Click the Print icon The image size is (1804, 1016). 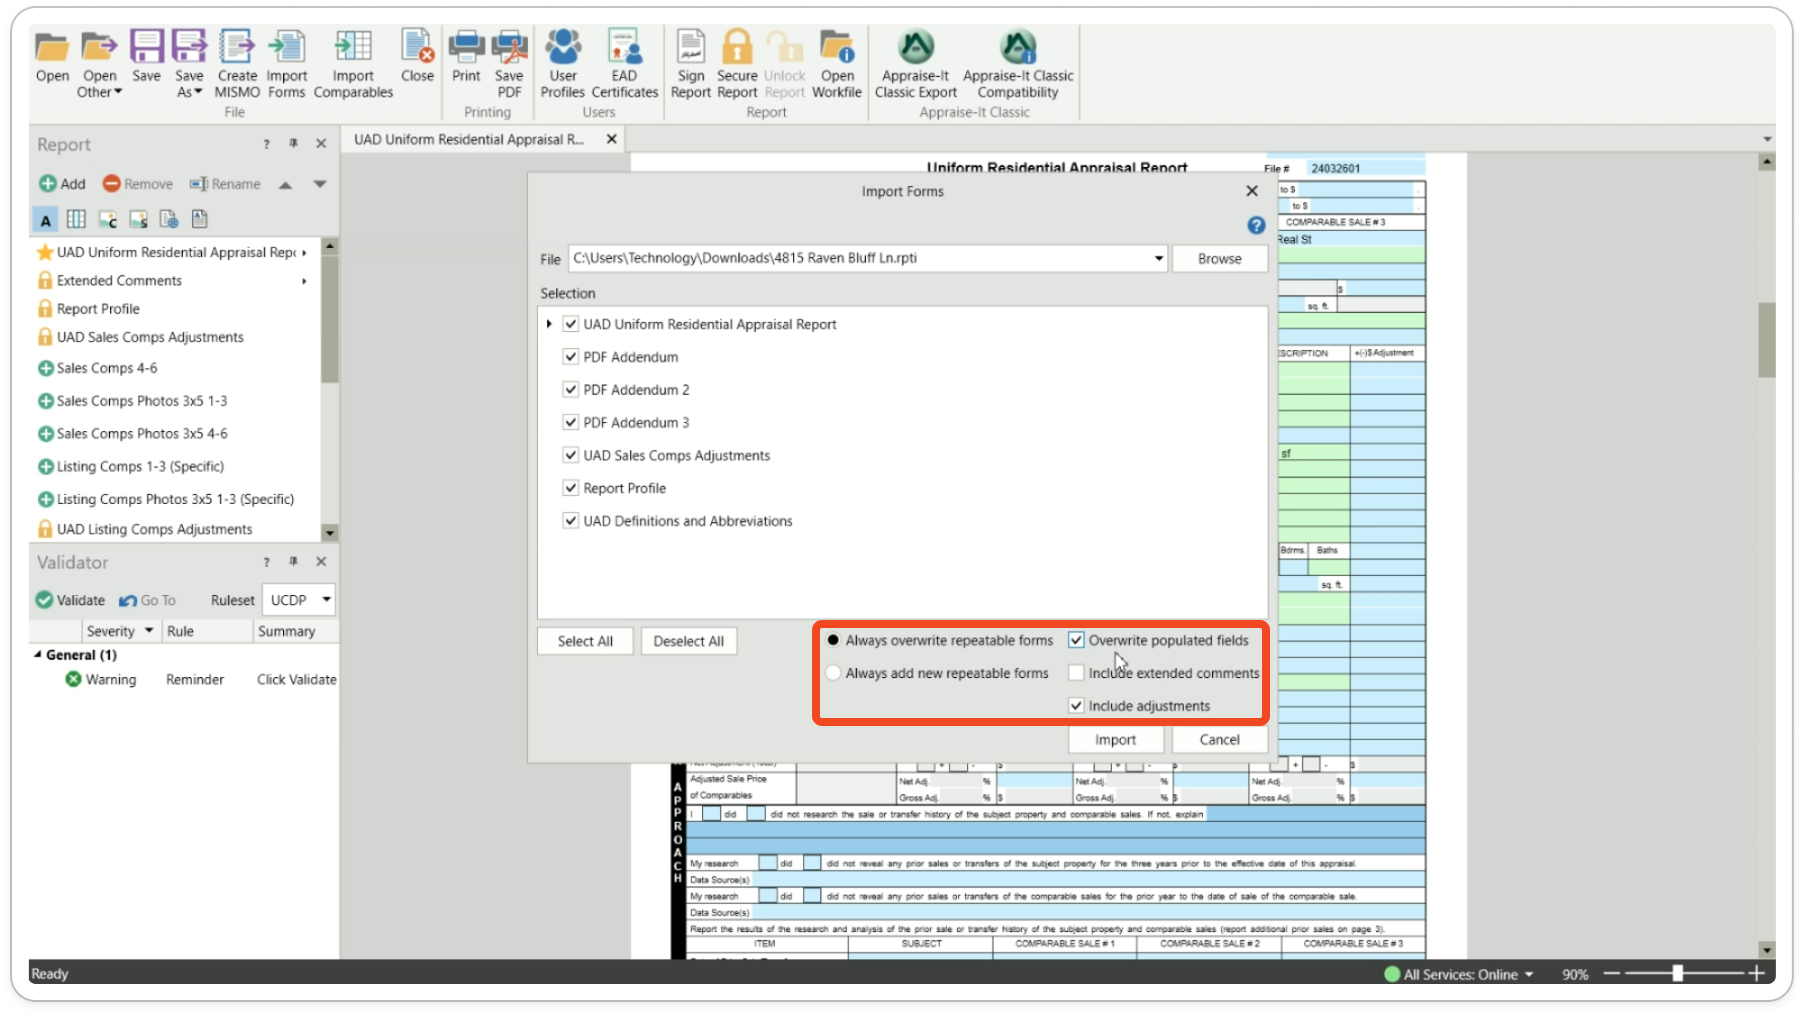(x=466, y=47)
